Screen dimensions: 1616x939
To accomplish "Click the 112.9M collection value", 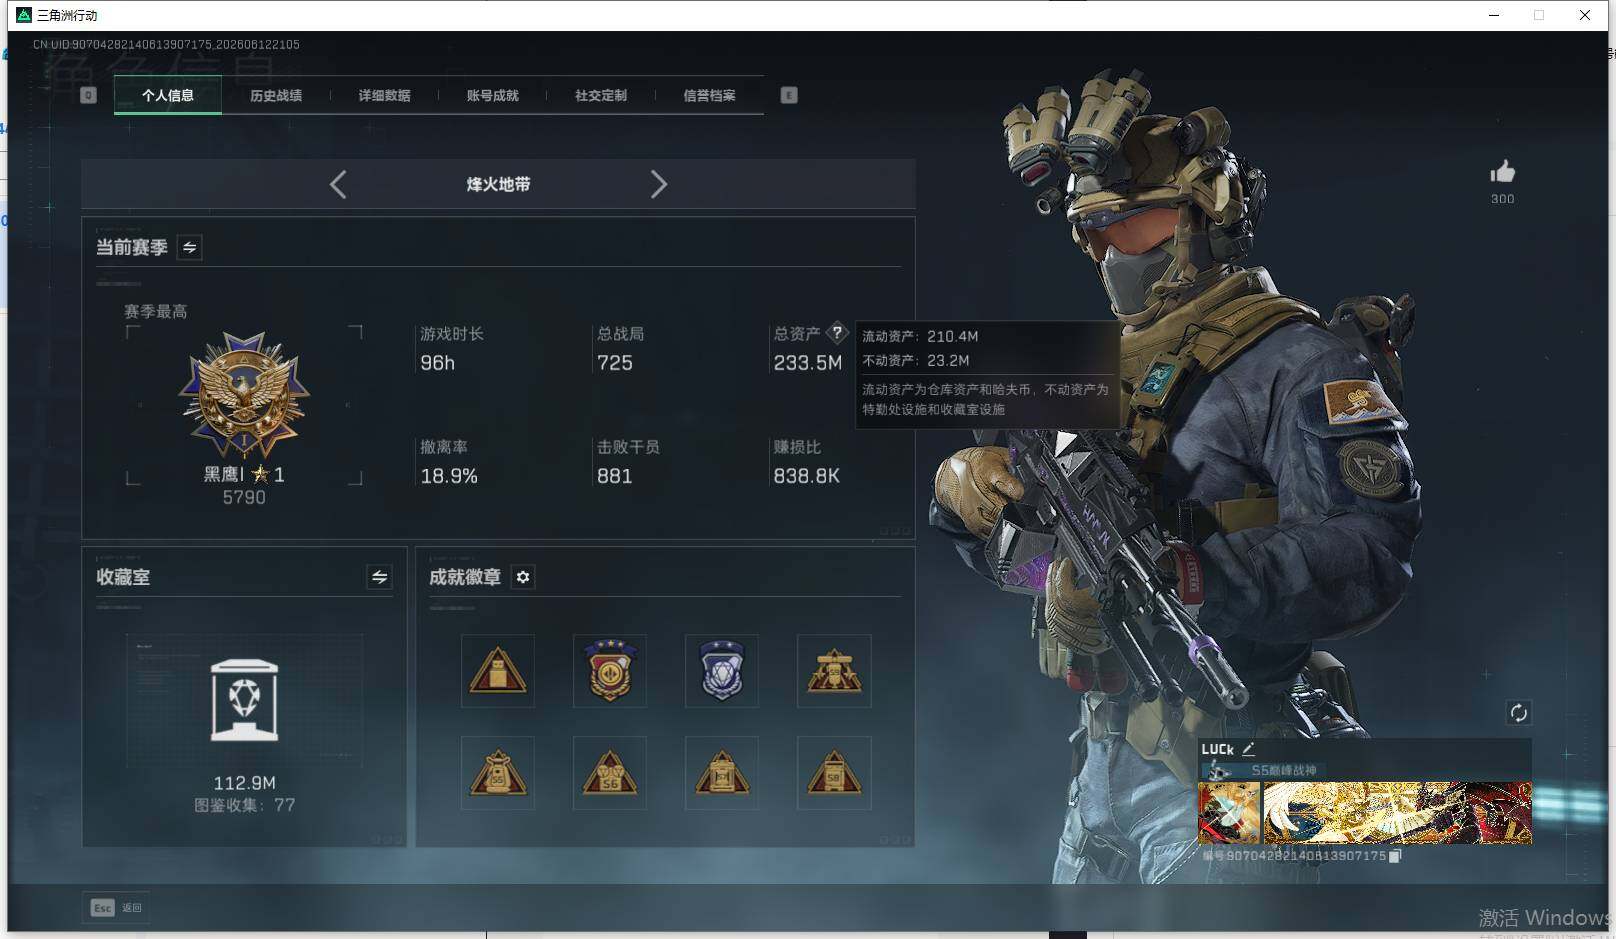I will 244,783.
